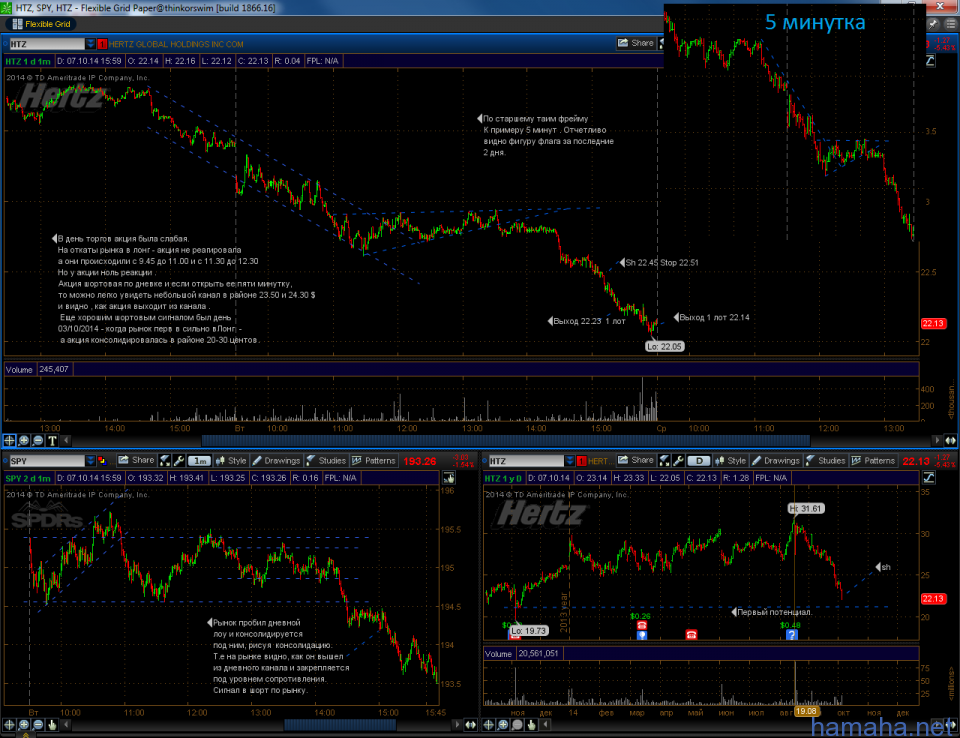This screenshot has width=960, height=738.
Task: Click expand time axis icon at top chart bottom-right
Action: click(950, 440)
